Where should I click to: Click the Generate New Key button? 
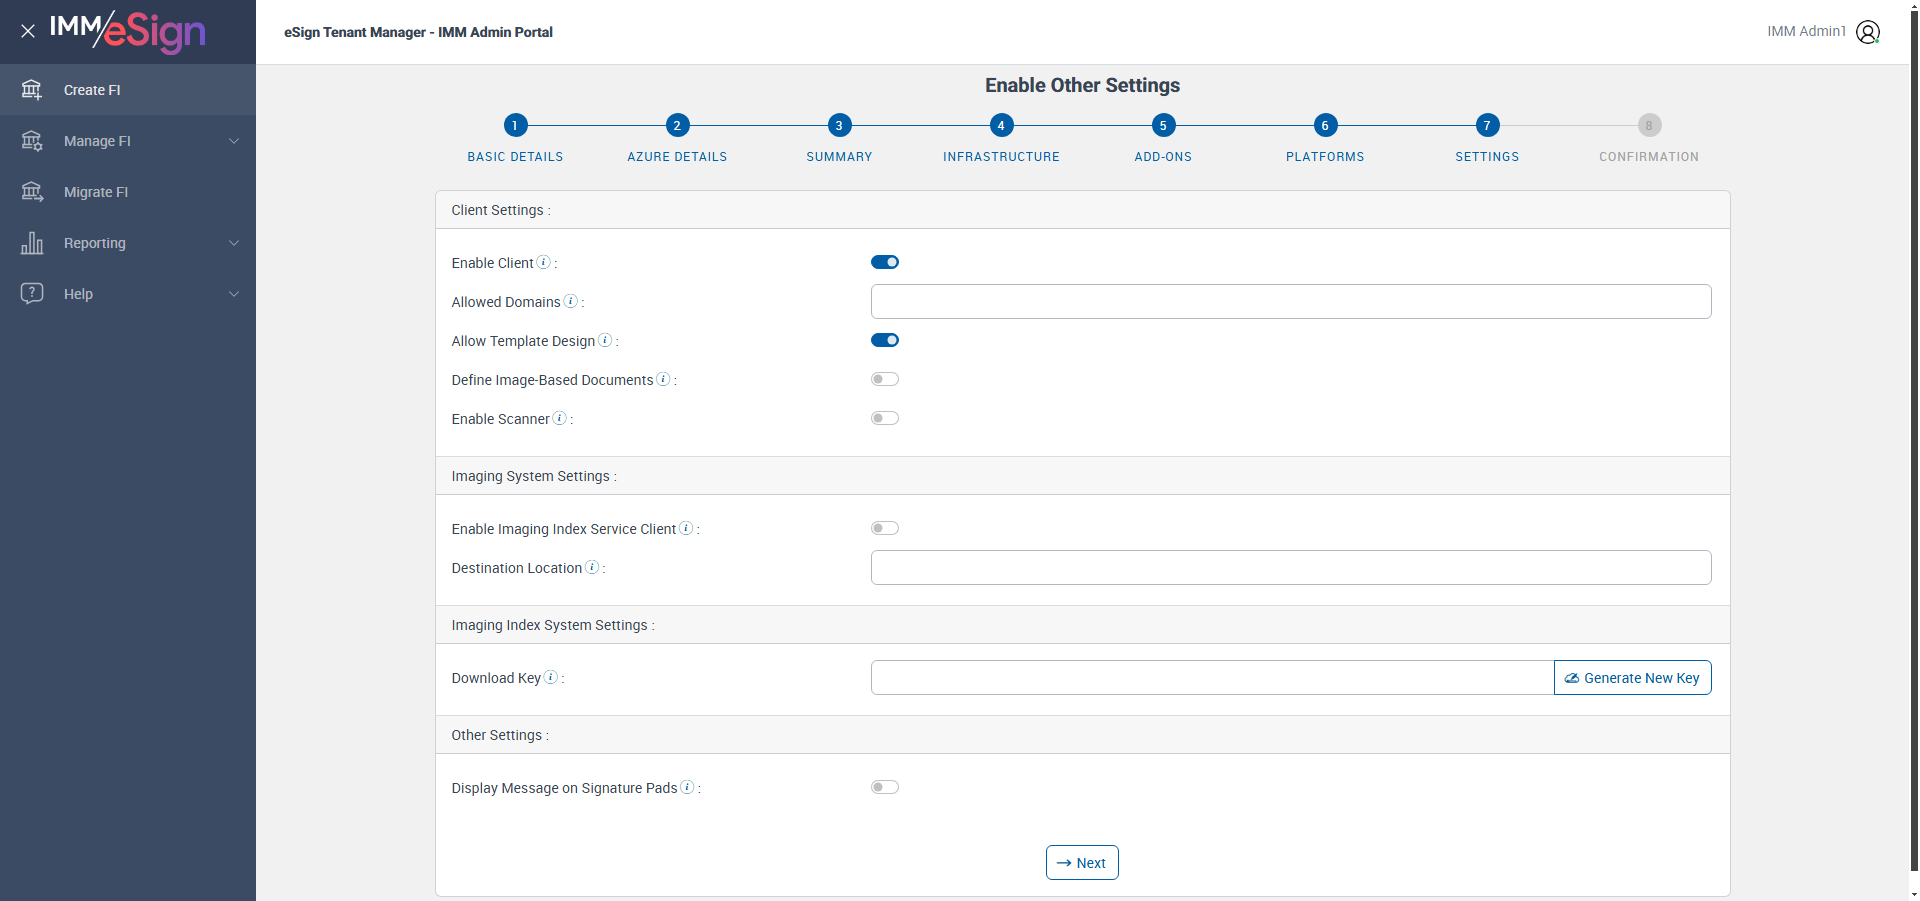click(1632, 678)
